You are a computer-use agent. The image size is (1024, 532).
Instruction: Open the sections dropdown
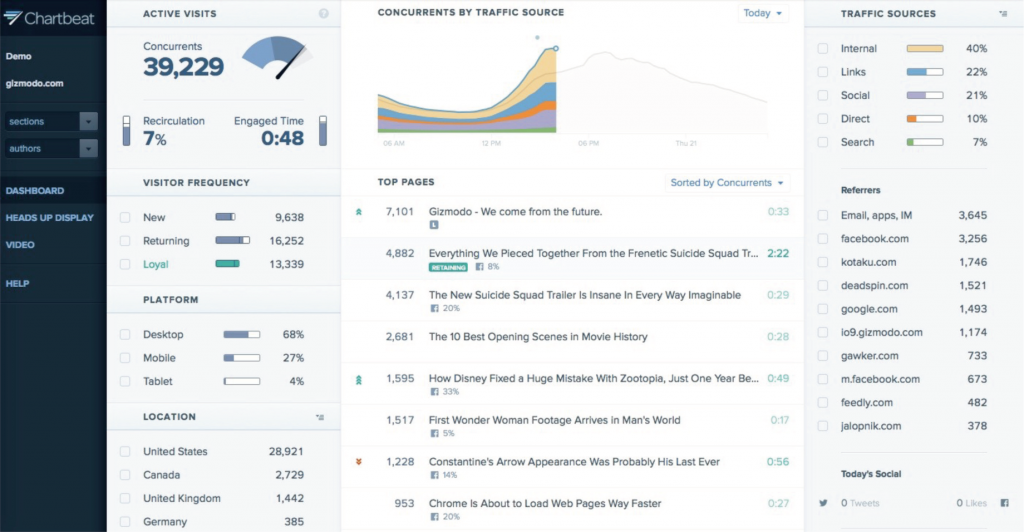click(x=51, y=121)
